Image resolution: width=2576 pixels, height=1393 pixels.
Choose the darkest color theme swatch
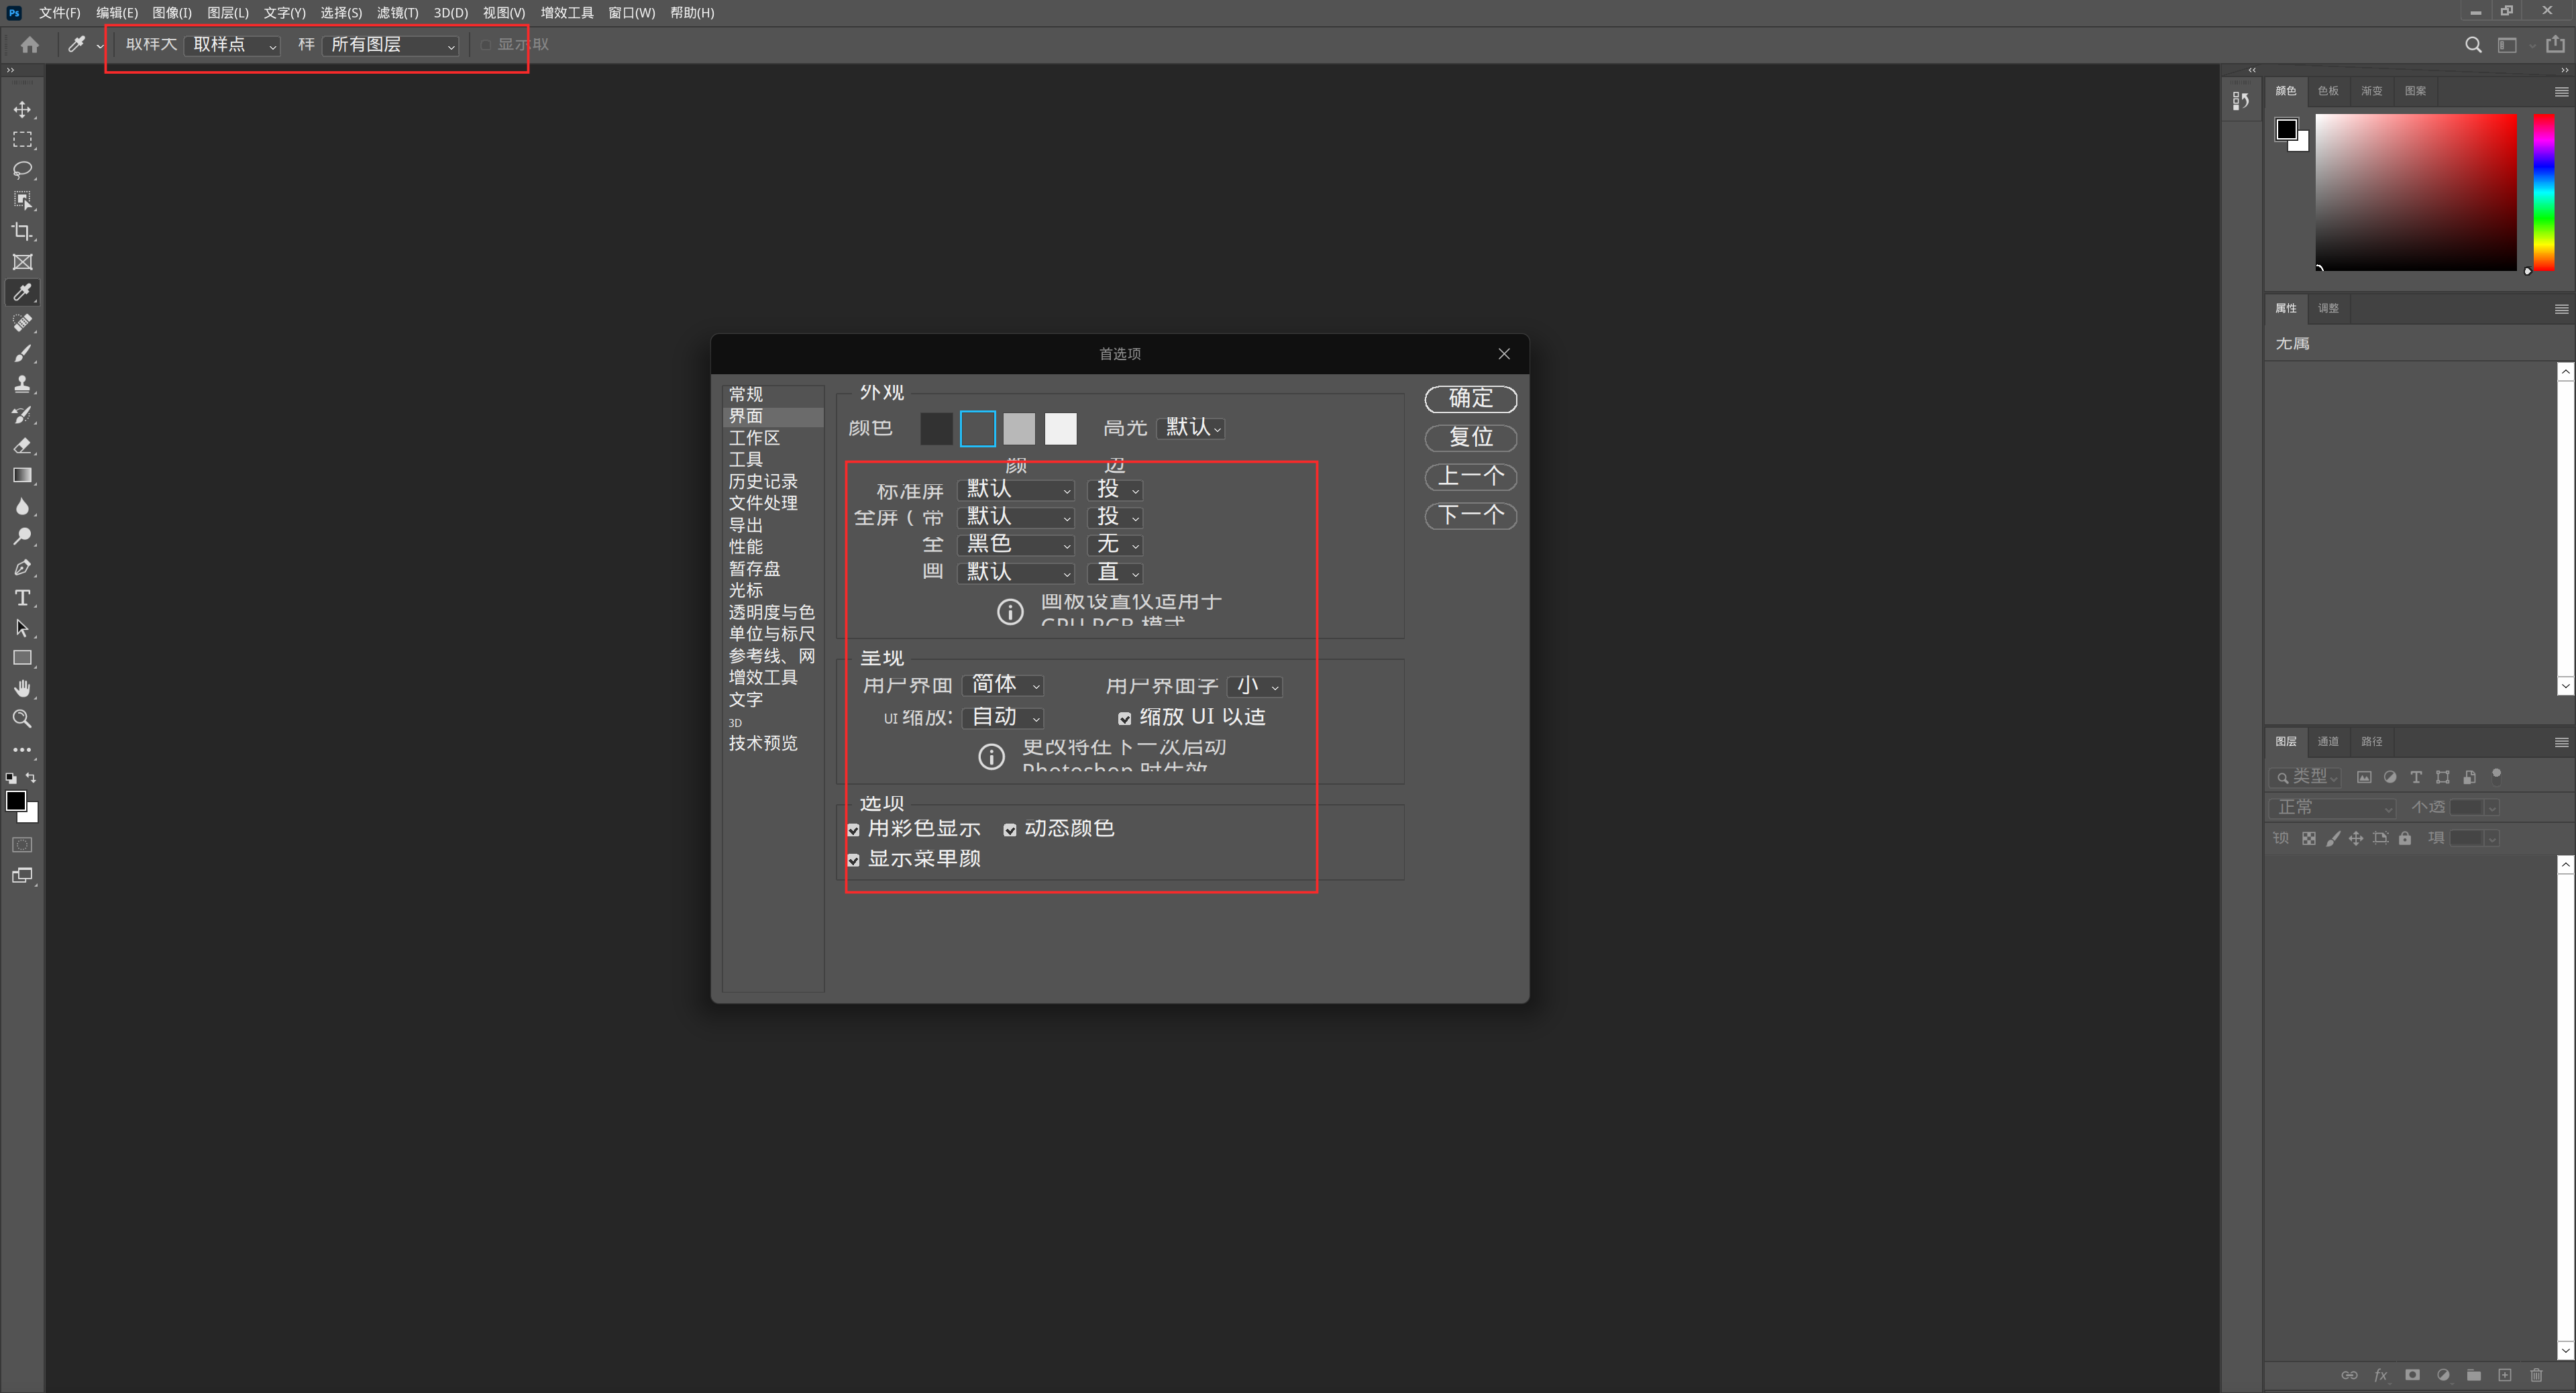pos(936,429)
